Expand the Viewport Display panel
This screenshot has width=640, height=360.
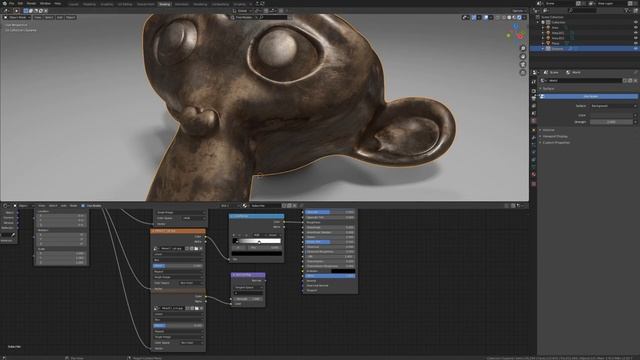[555, 136]
